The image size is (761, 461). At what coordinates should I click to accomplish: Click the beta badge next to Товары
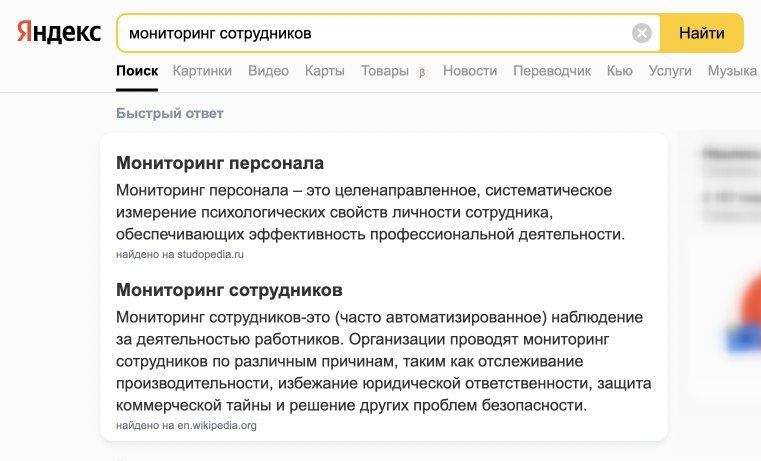422,72
